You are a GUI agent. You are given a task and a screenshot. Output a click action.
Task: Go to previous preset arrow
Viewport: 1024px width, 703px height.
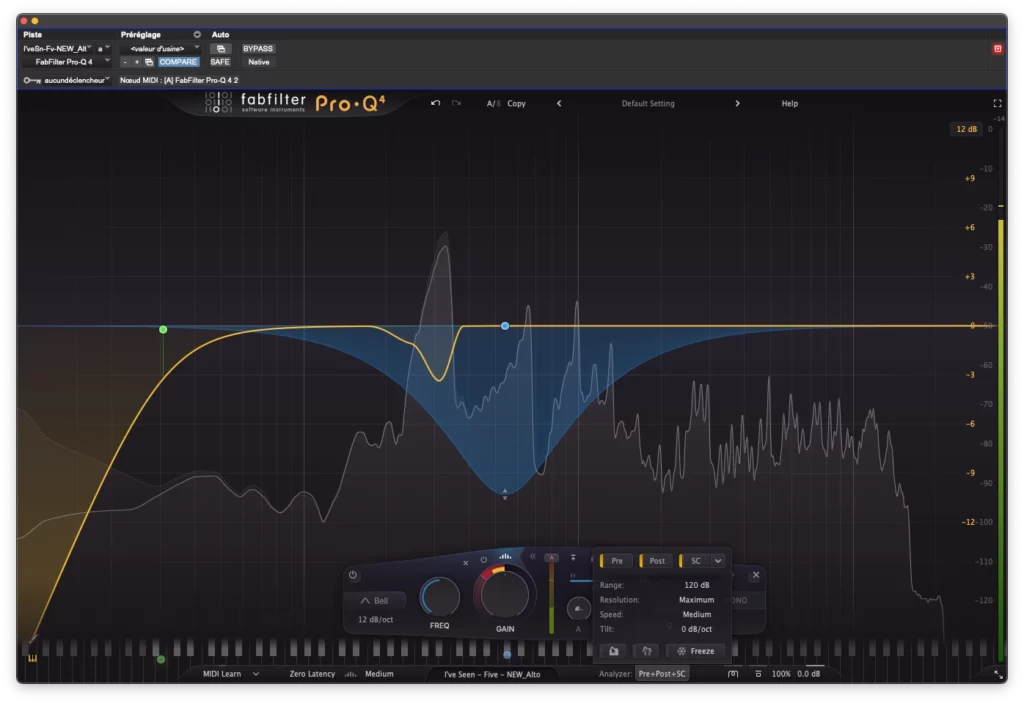click(x=559, y=103)
